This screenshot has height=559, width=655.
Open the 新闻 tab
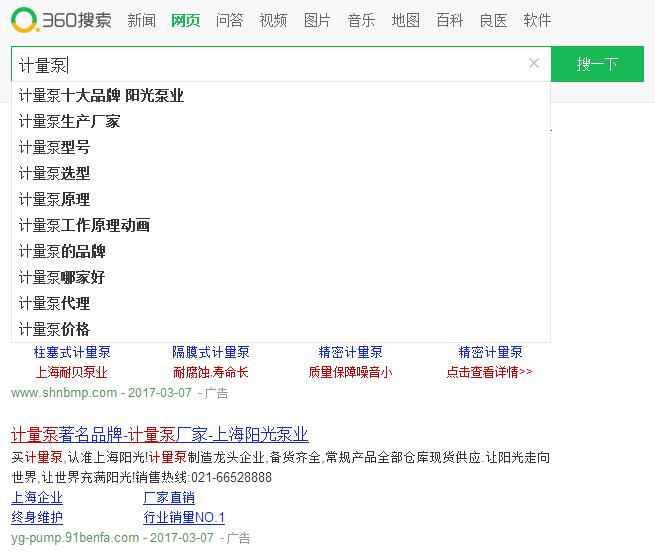click(x=142, y=20)
